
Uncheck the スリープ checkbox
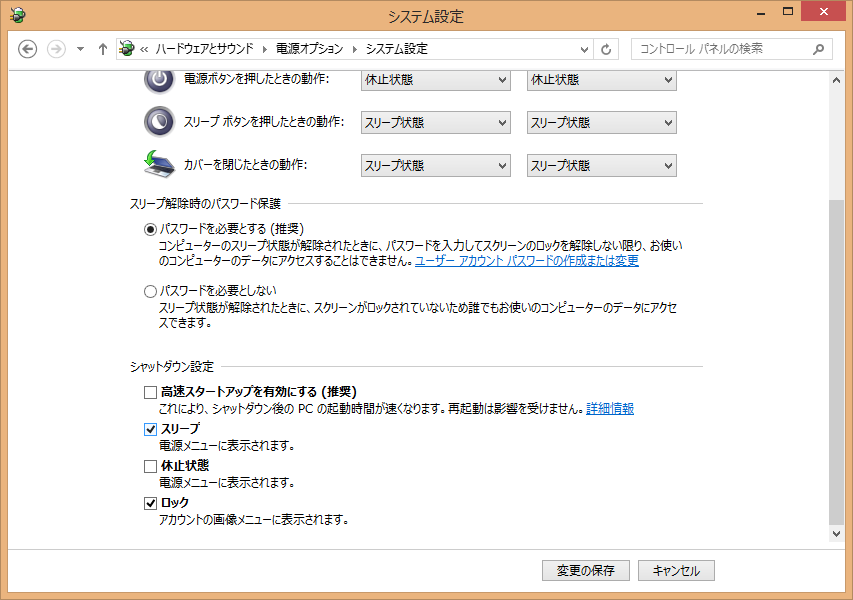pyautogui.click(x=150, y=429)
